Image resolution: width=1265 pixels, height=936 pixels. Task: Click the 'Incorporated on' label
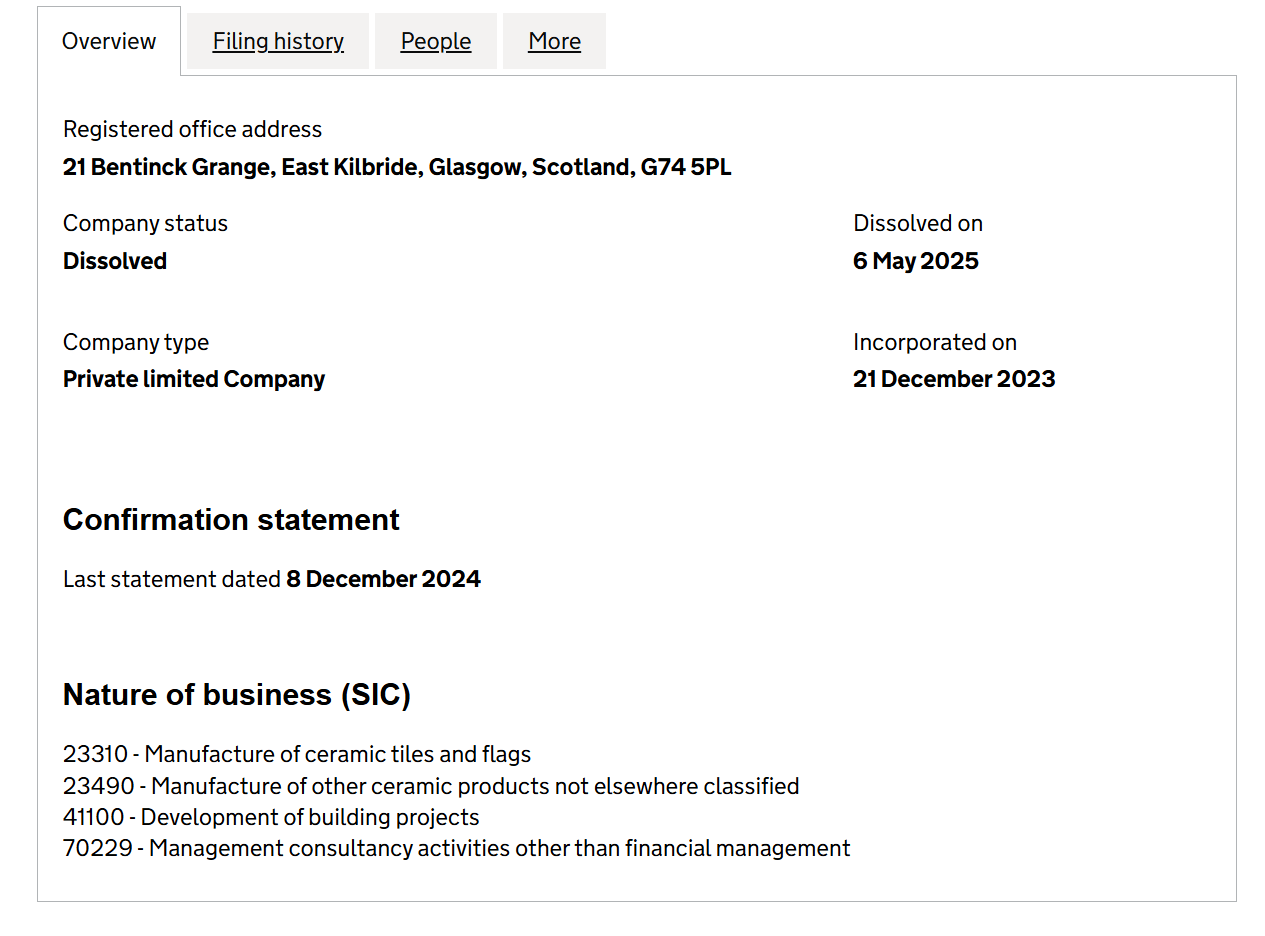click(935, 342)
